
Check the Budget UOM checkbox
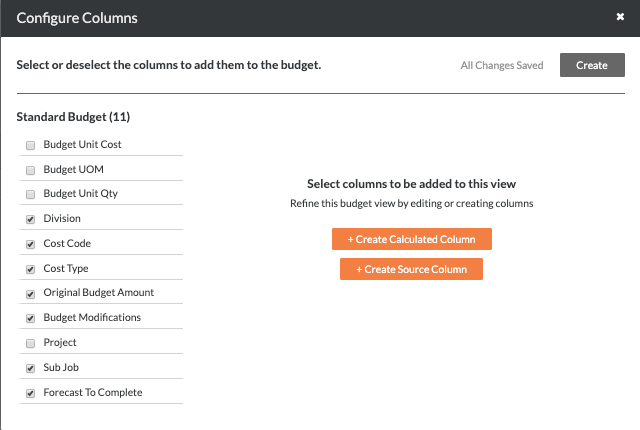tap(30, 170)
